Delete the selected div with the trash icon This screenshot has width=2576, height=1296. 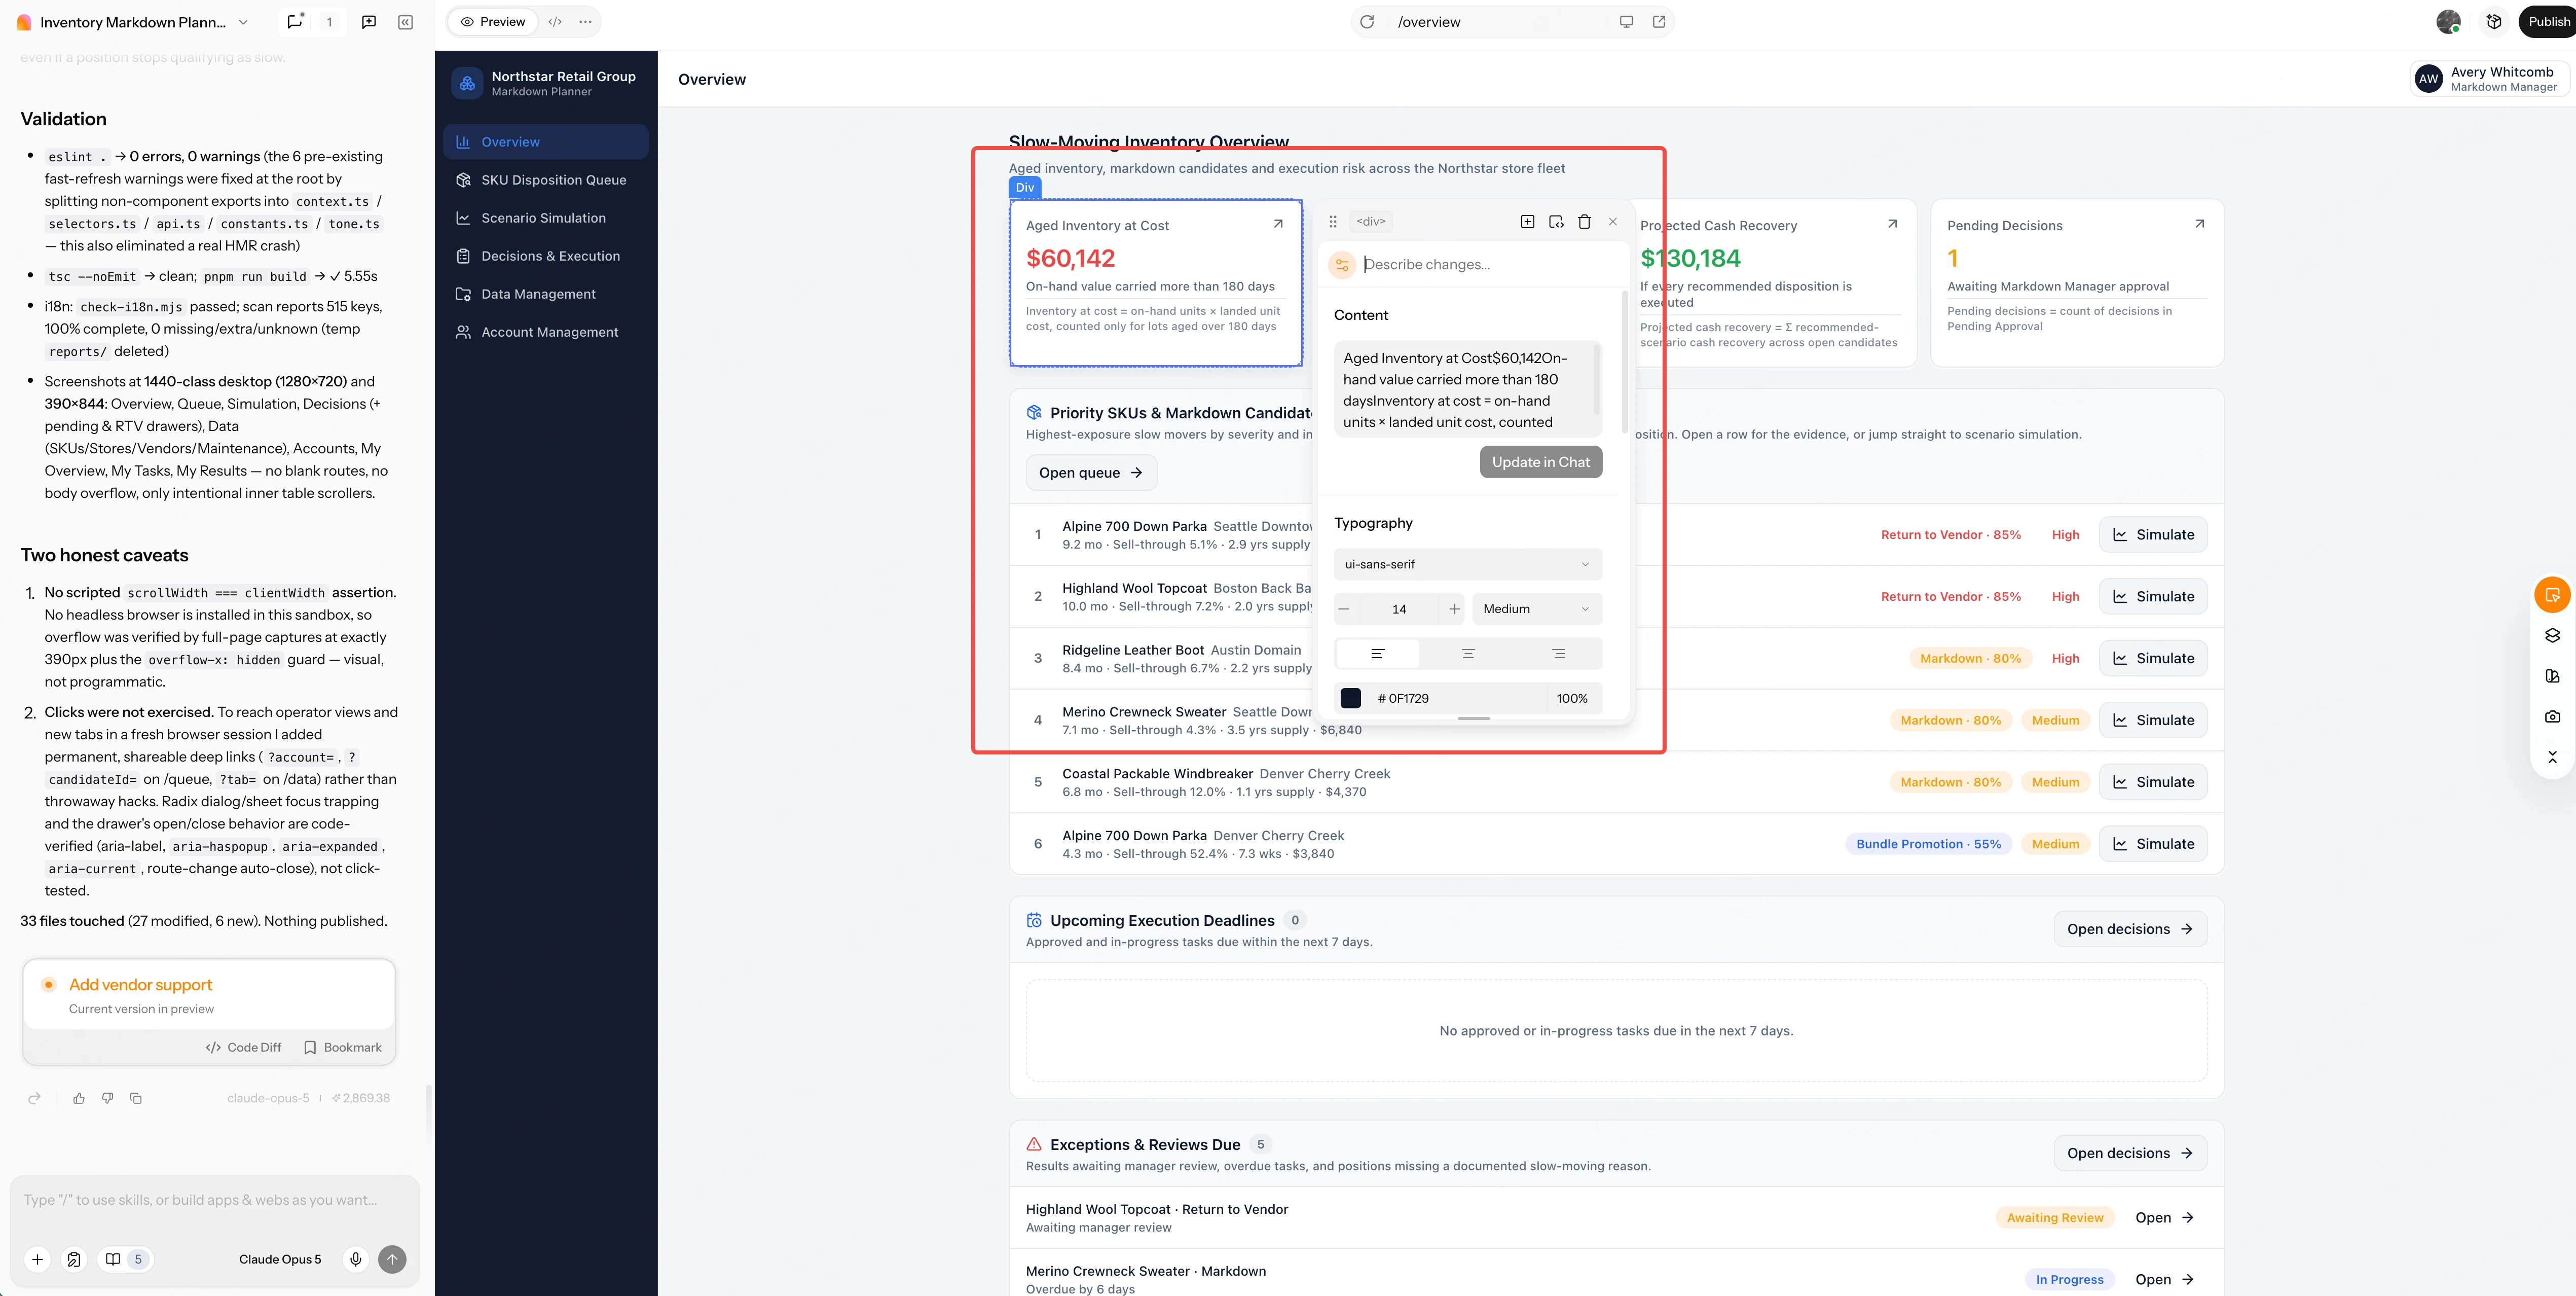1584,222
